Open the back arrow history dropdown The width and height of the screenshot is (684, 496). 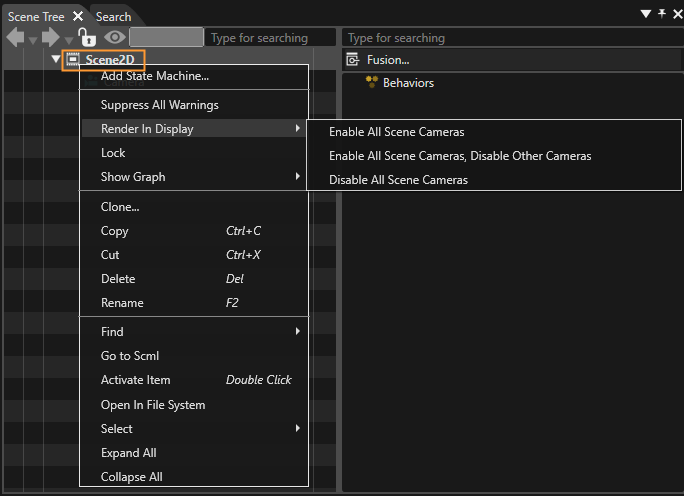click(x=33, y=41)
